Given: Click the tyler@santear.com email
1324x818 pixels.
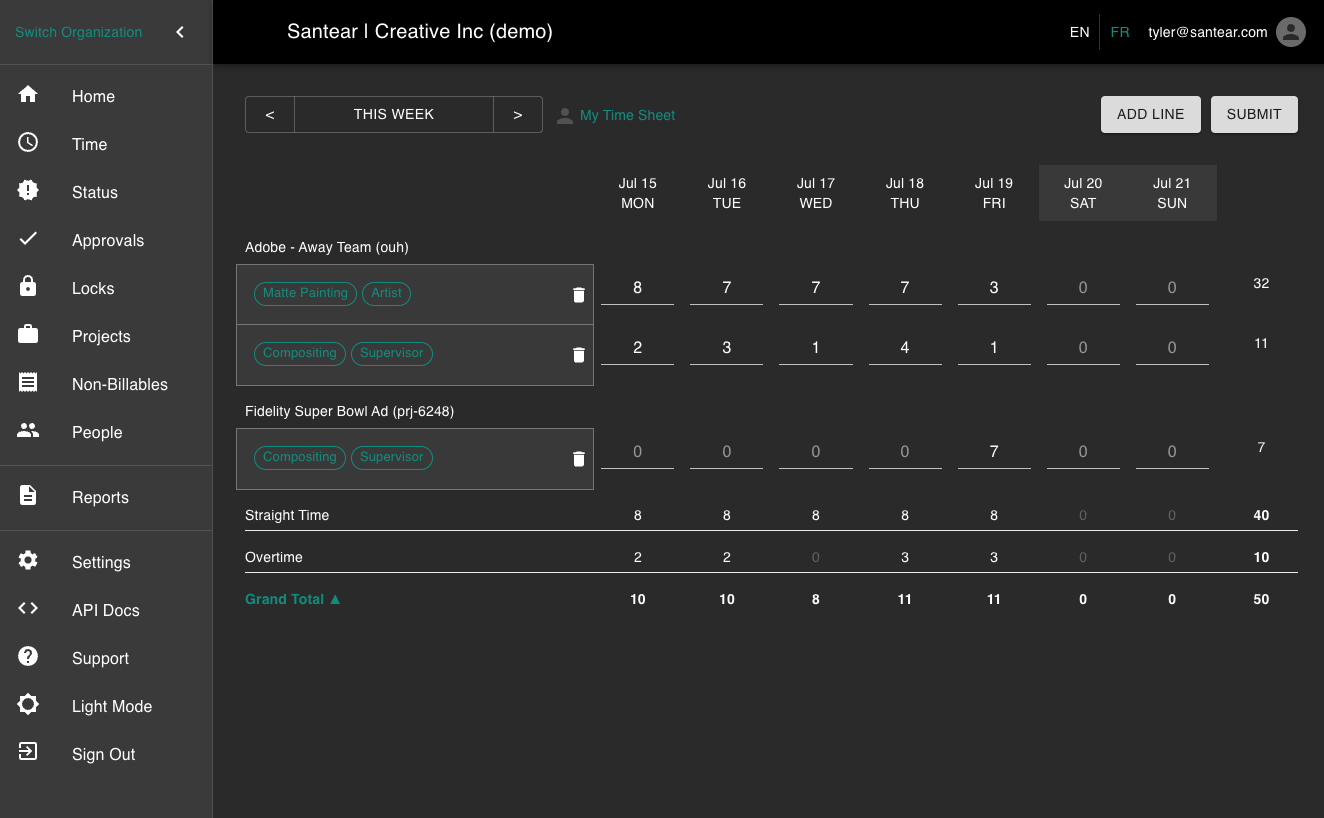Looking at the screenshot, I should pos(1208,32).
